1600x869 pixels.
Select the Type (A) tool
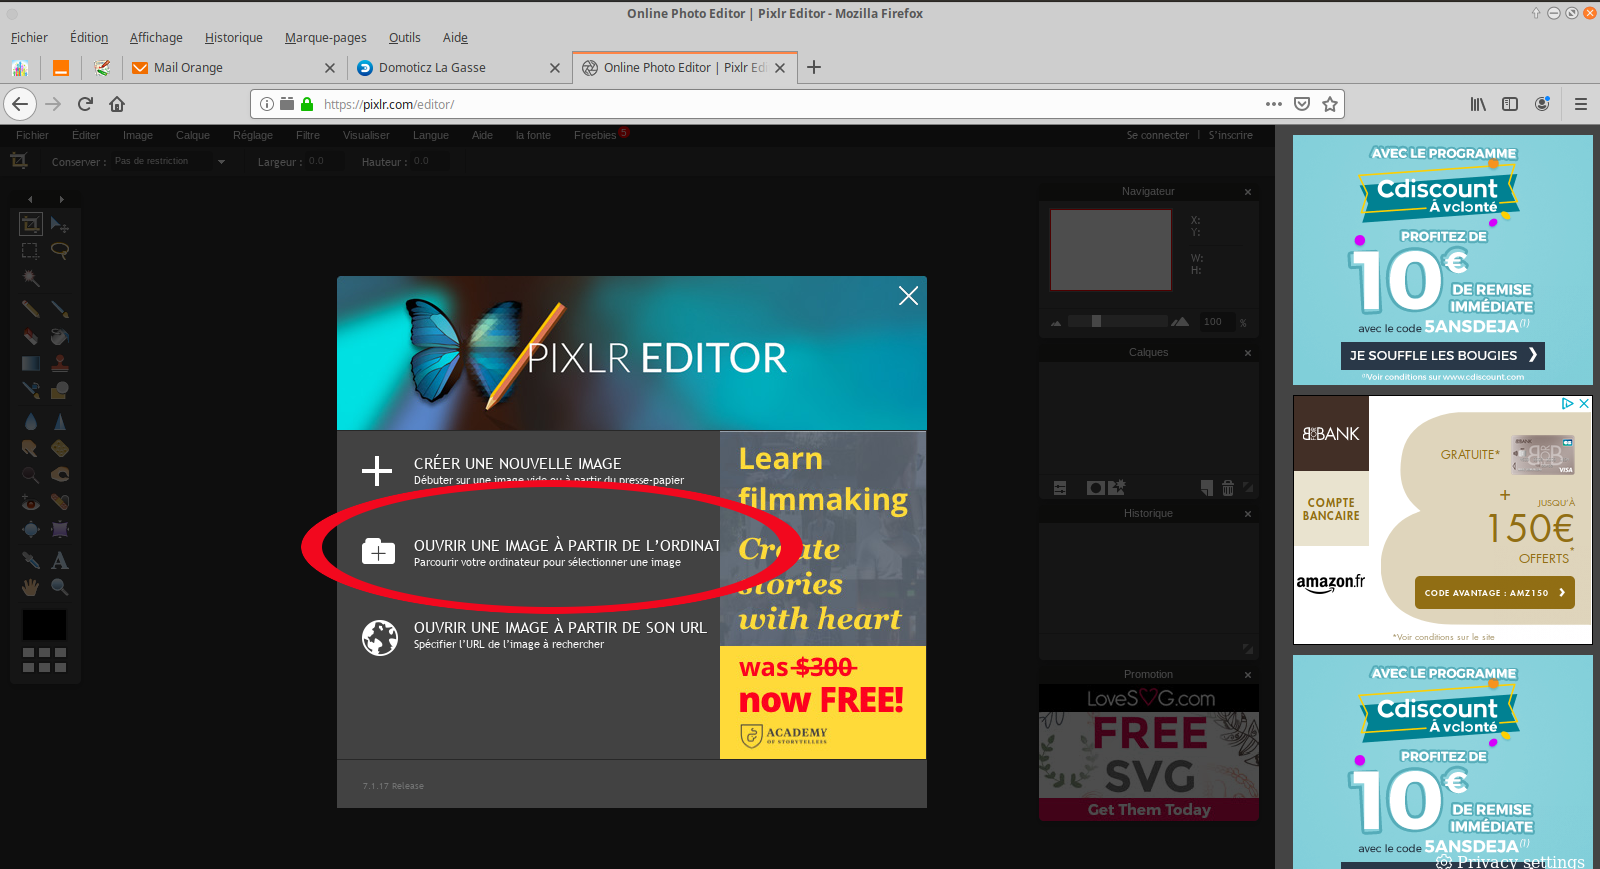point(60,561)
